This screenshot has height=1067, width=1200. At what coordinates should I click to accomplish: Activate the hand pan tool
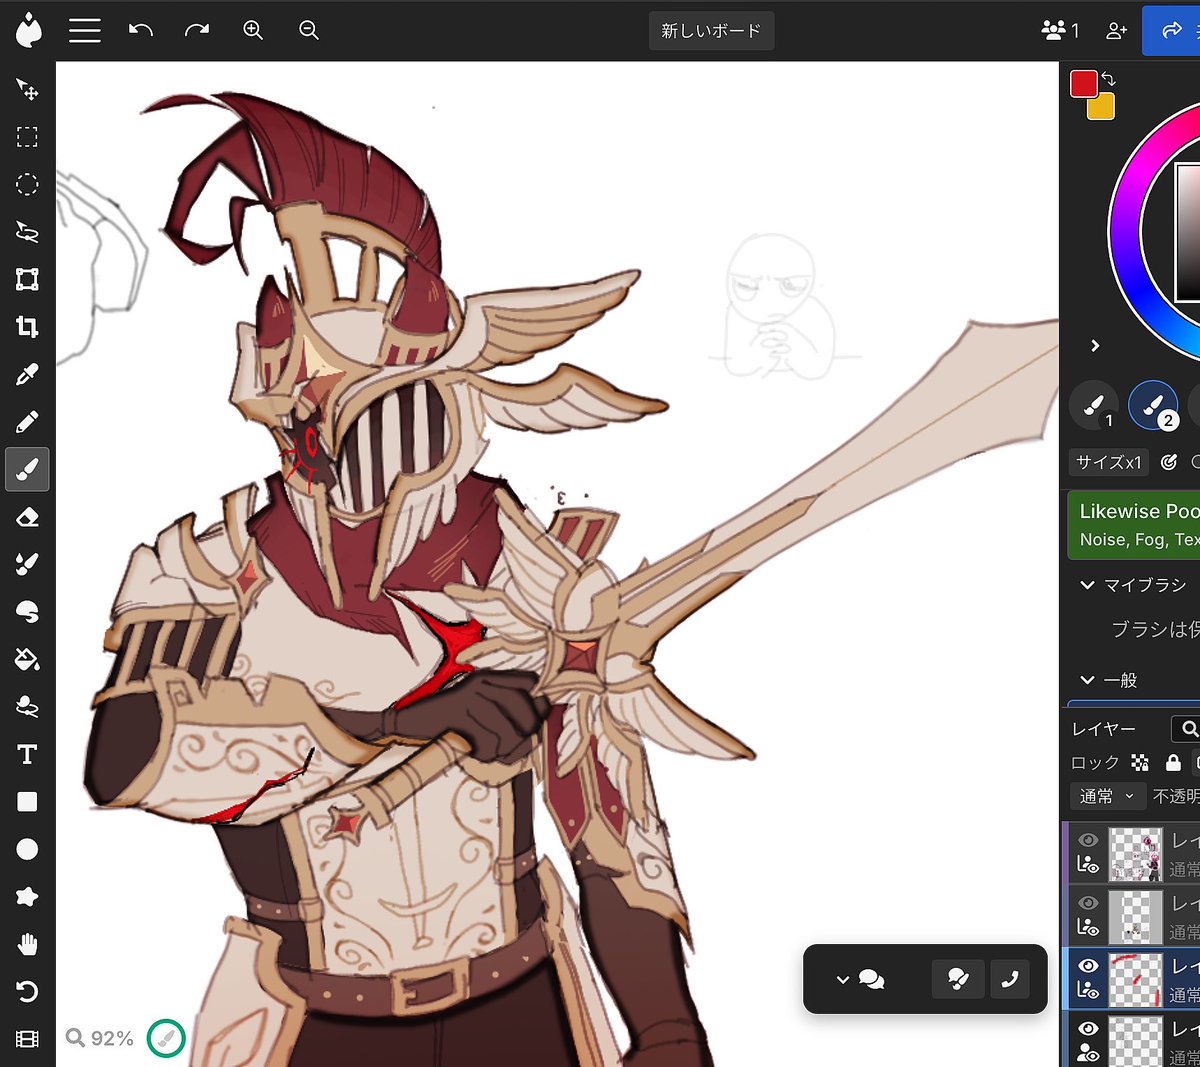tap(27, 944)
